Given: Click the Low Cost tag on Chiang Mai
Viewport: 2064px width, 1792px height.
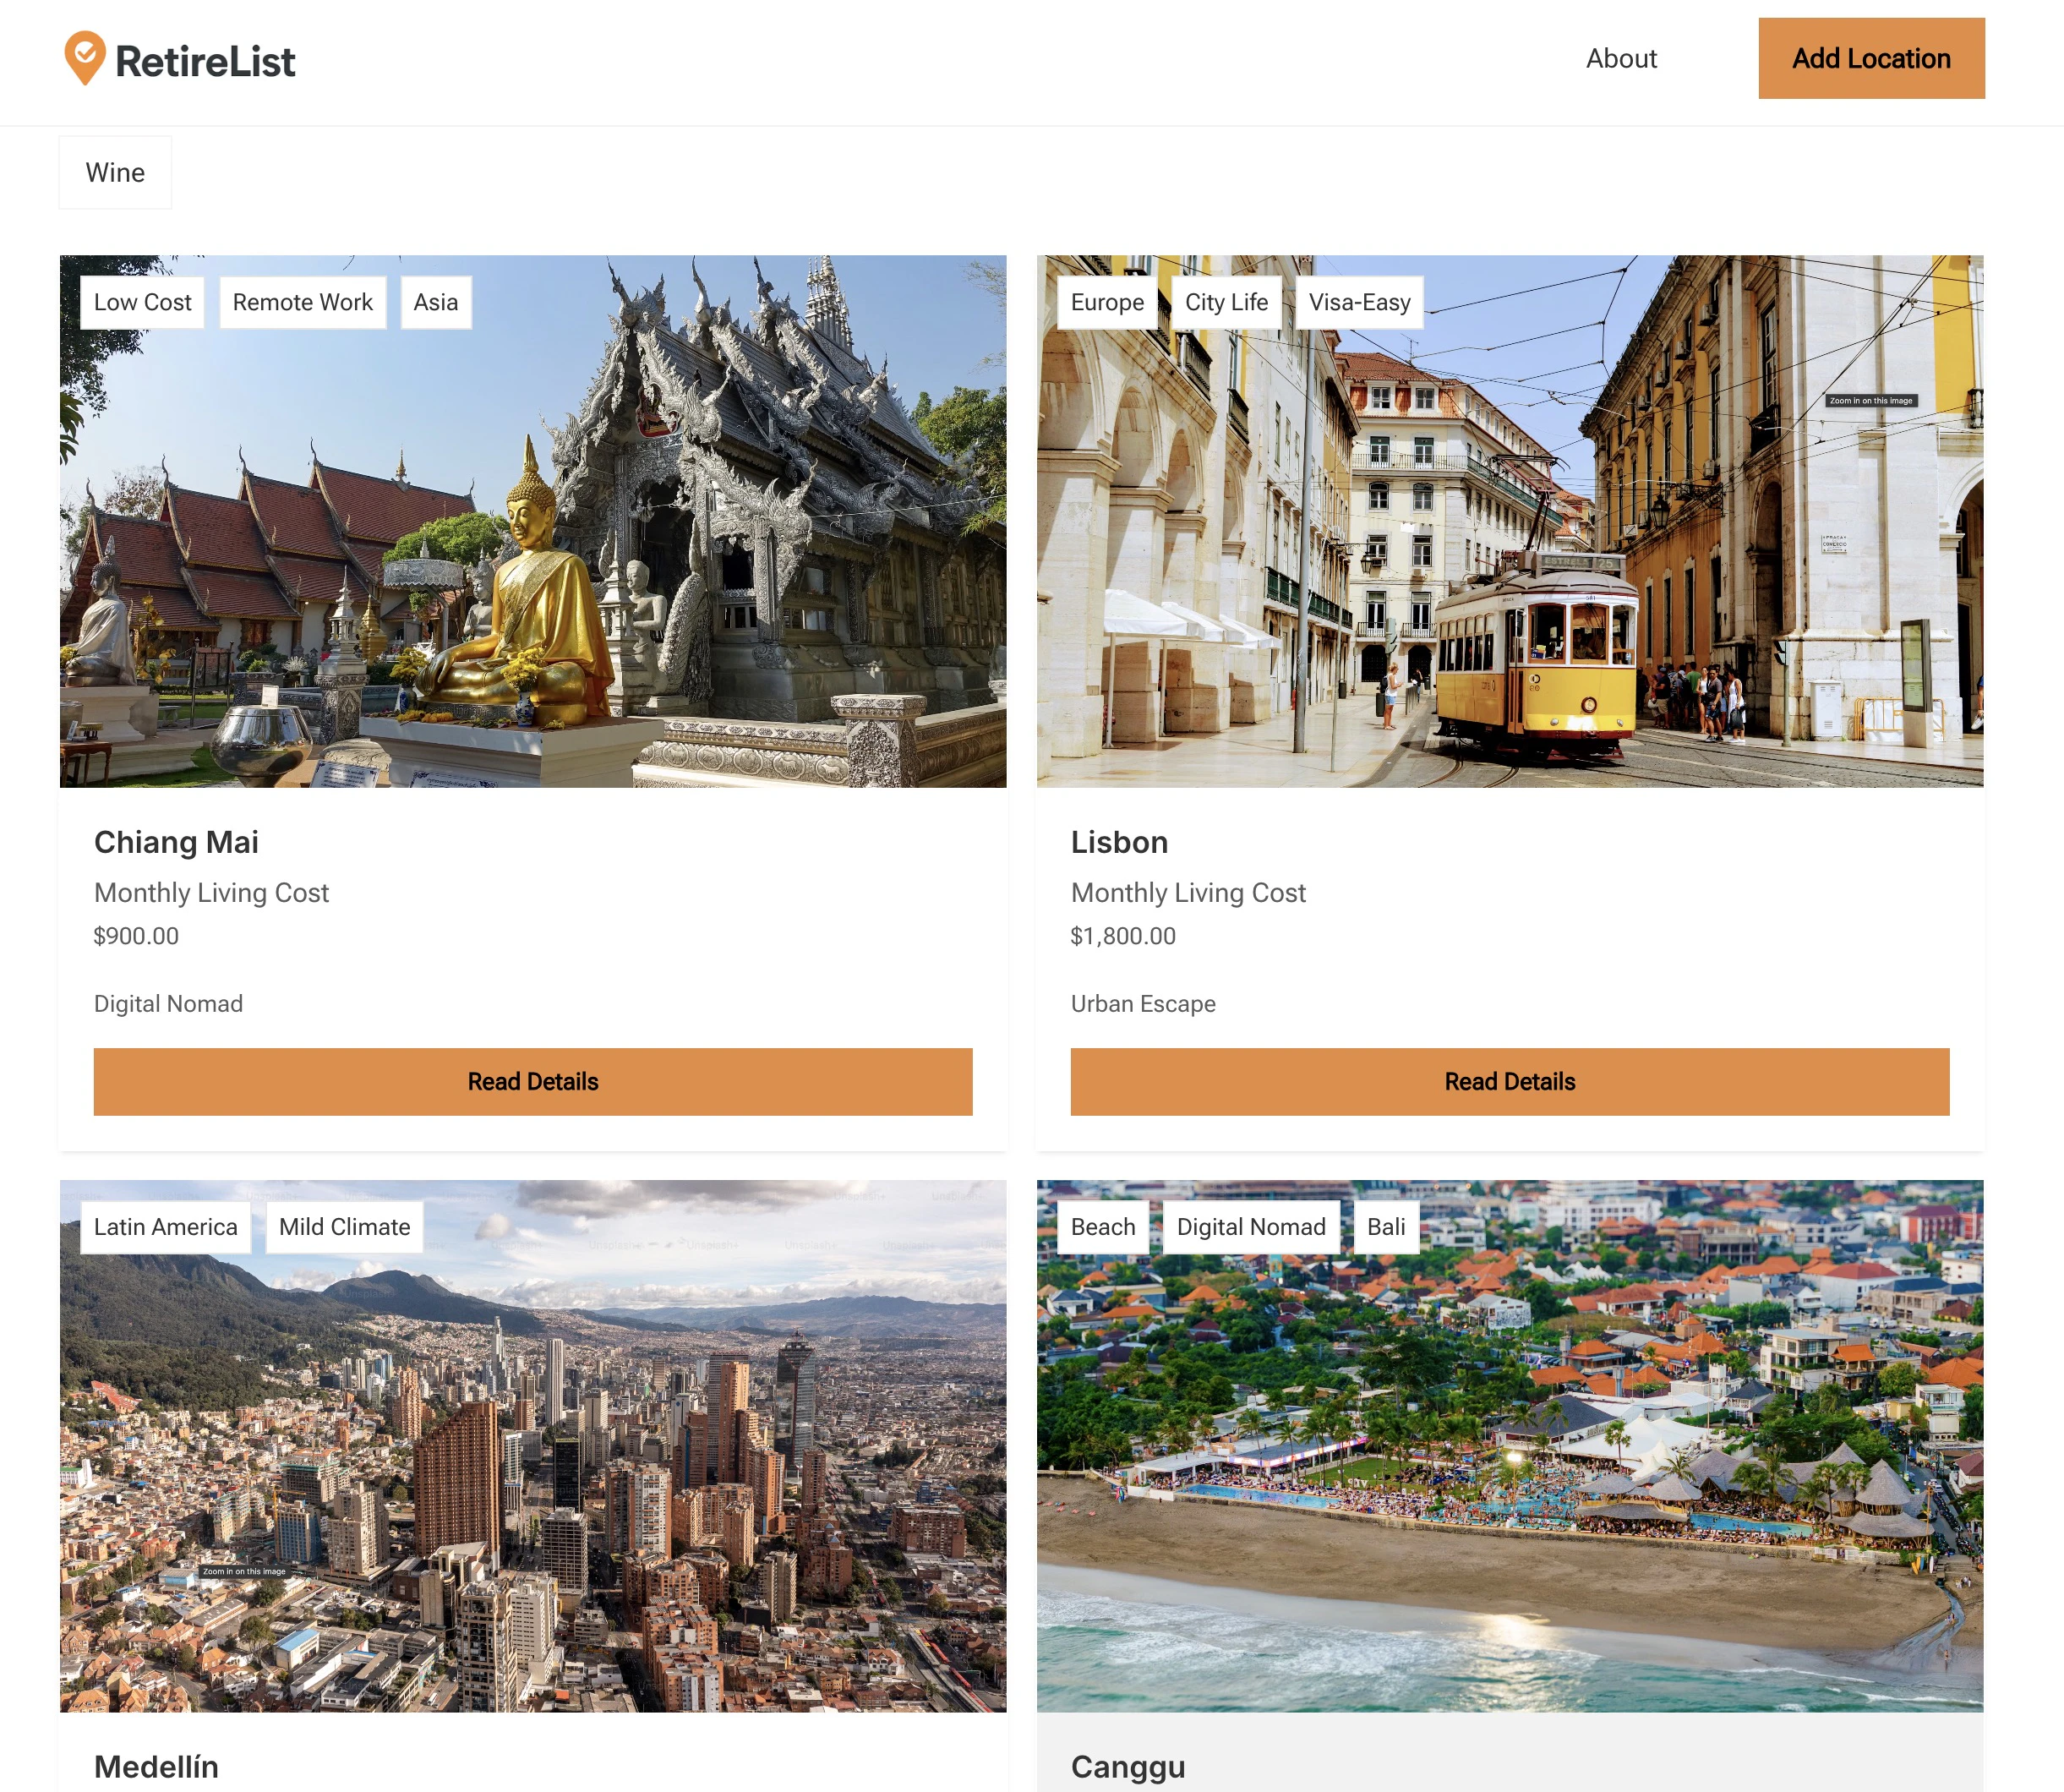Looking at the screenshot, I should (142, 302).
